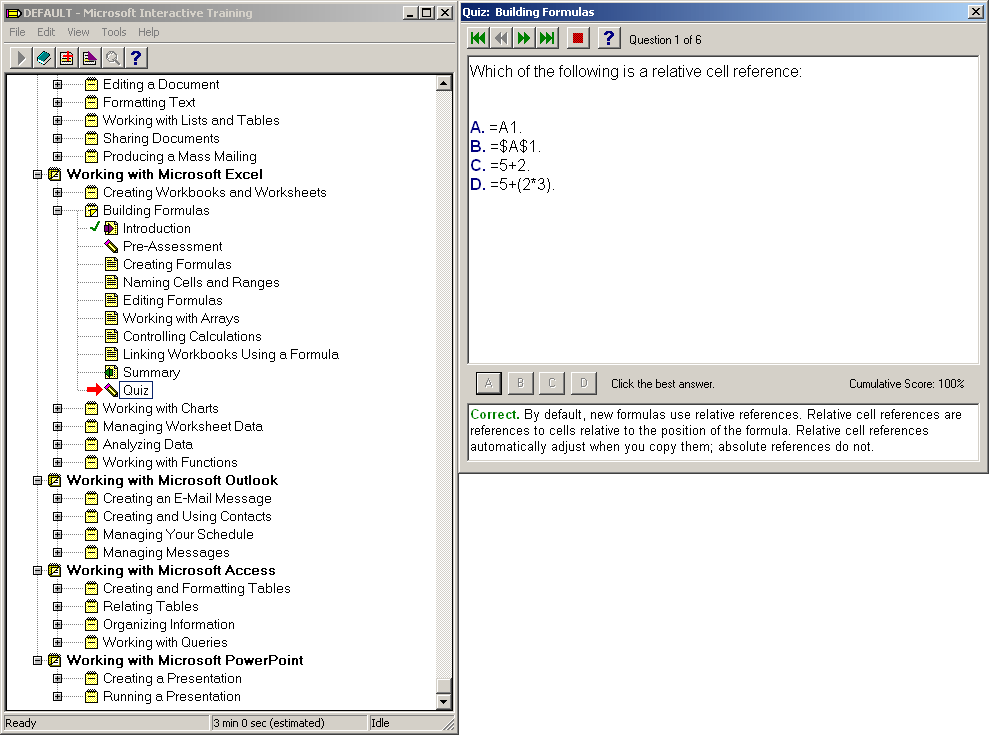989x735 pixels.
Task: Select answer option D. =5+(2*3)
Action: pyautogui.click(x=512, y=184)
